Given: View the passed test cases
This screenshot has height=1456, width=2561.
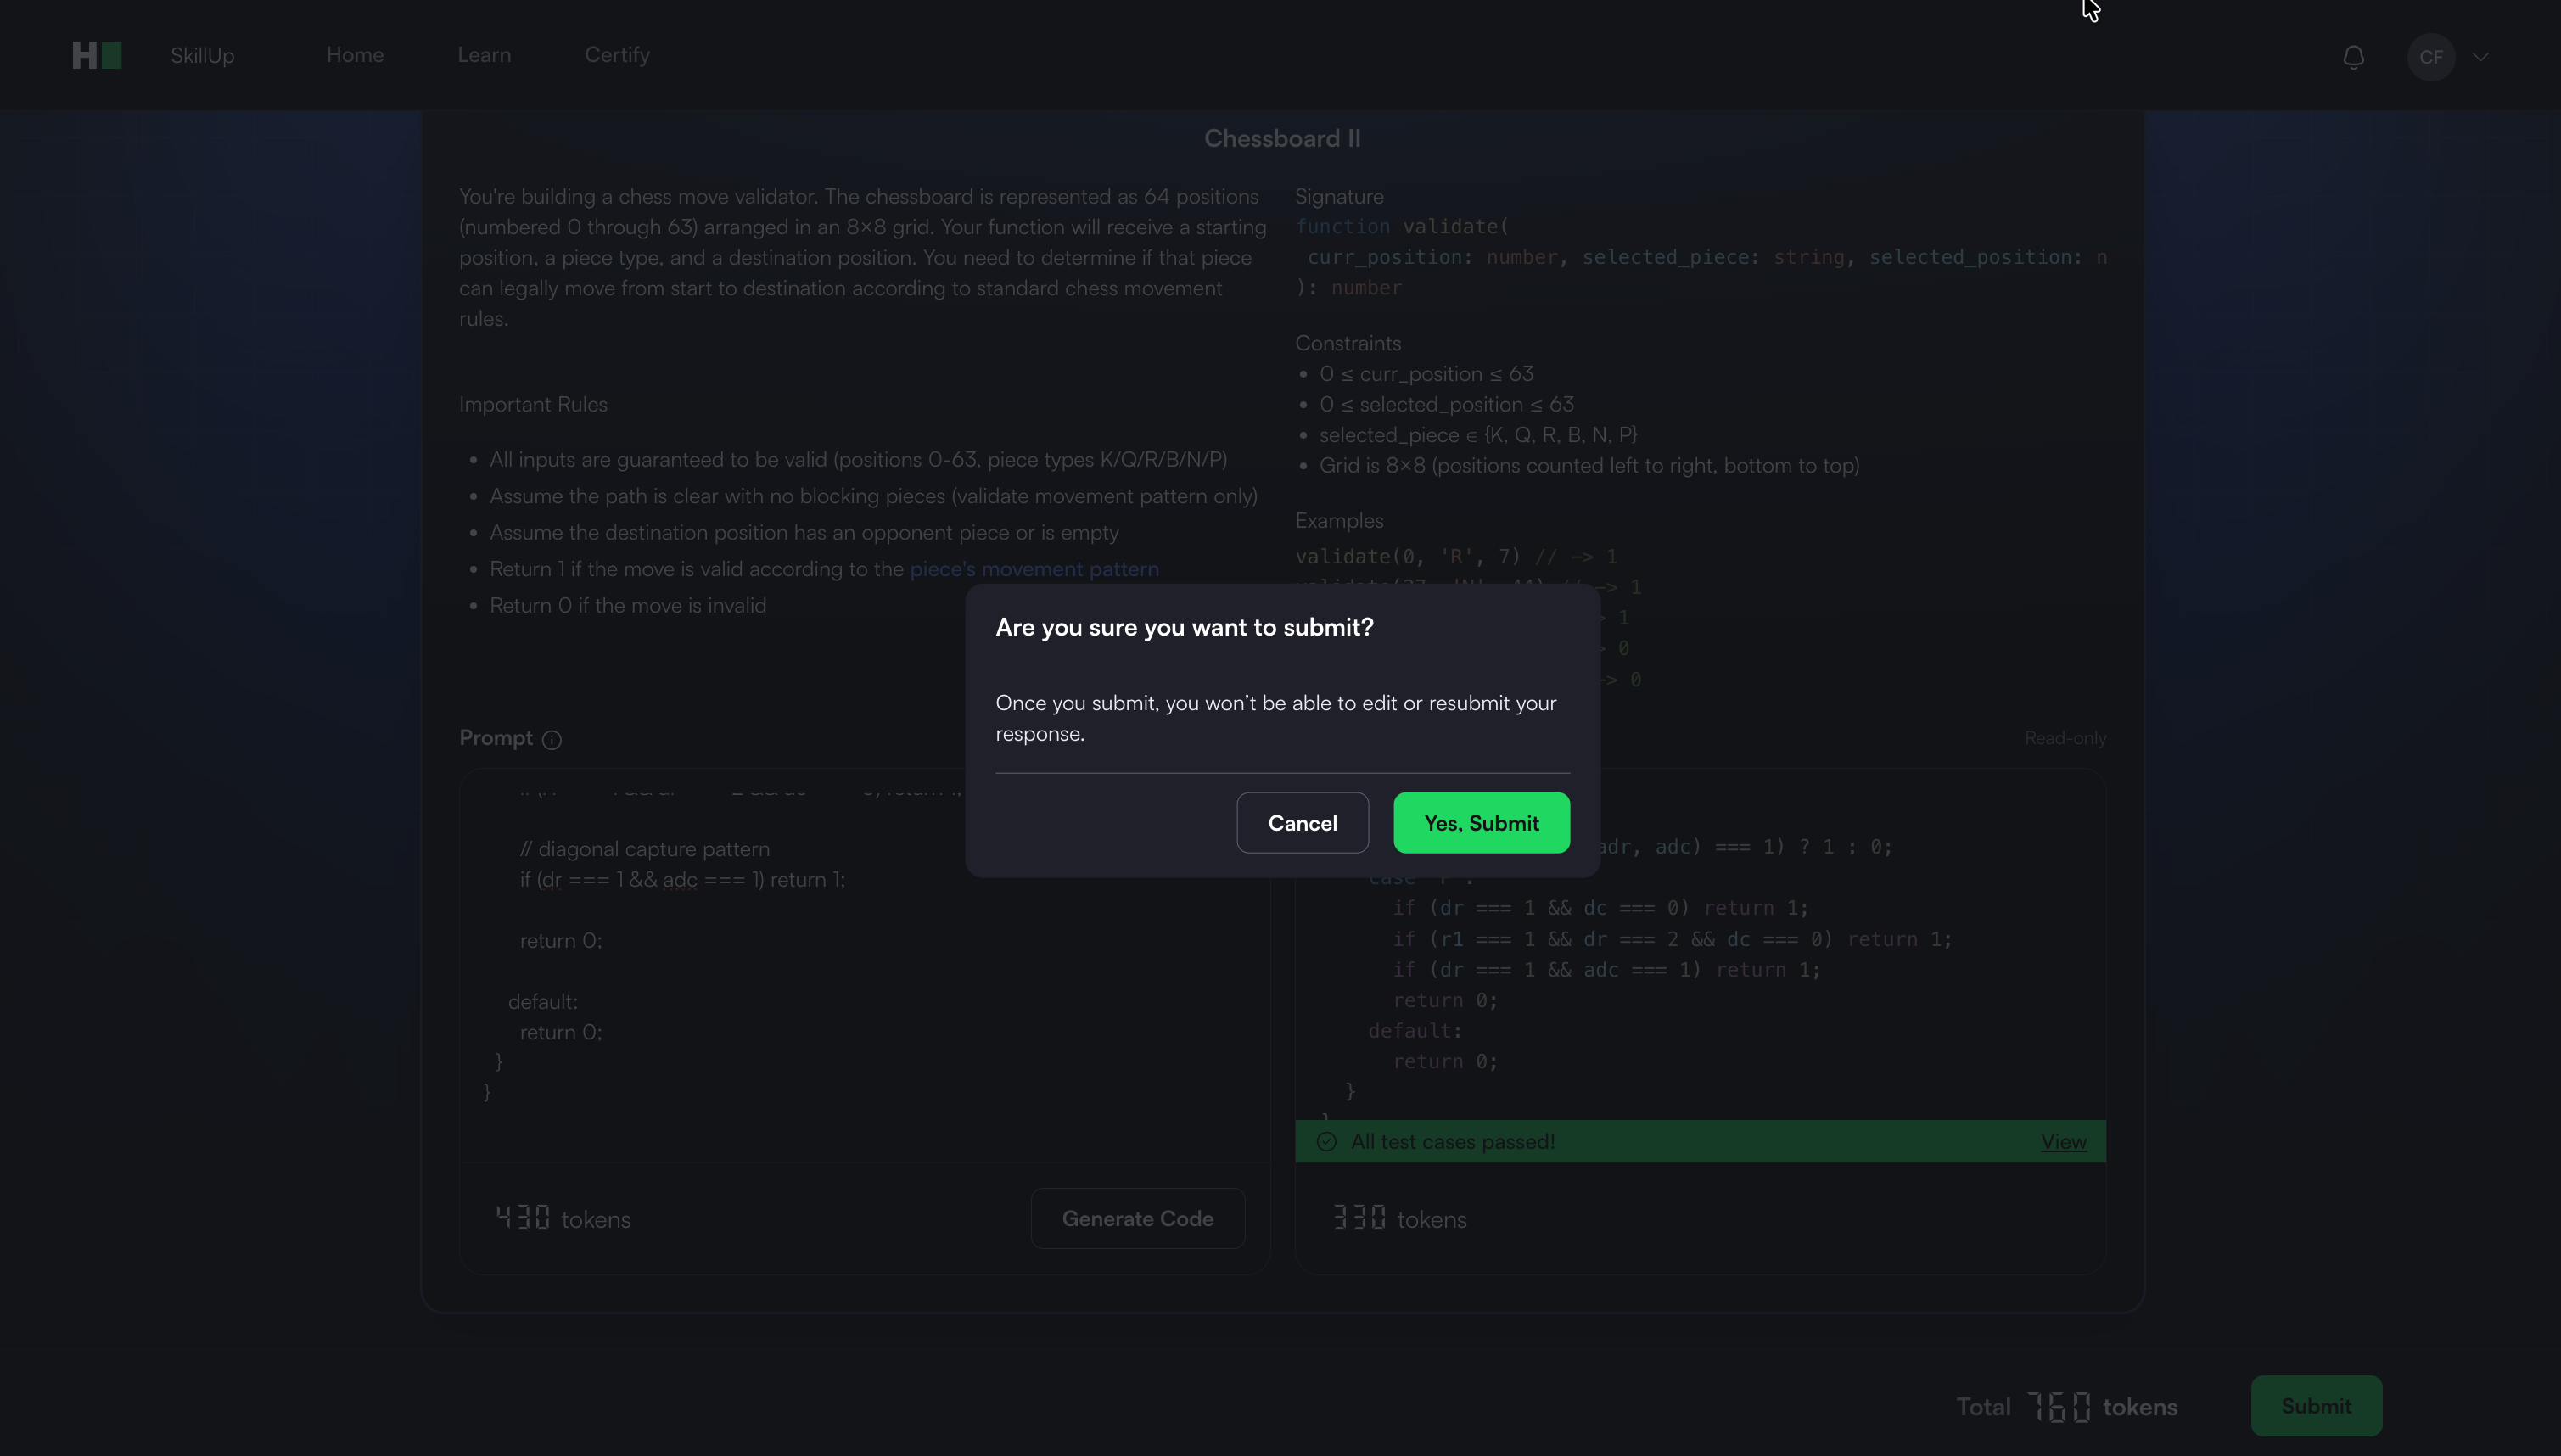Looking at the screenshot, I should pyautogui.click(x=2063, y=1142).
